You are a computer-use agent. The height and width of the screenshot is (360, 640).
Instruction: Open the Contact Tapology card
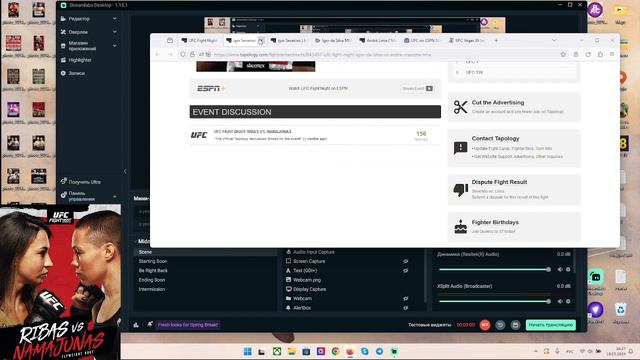click(514, 148)
